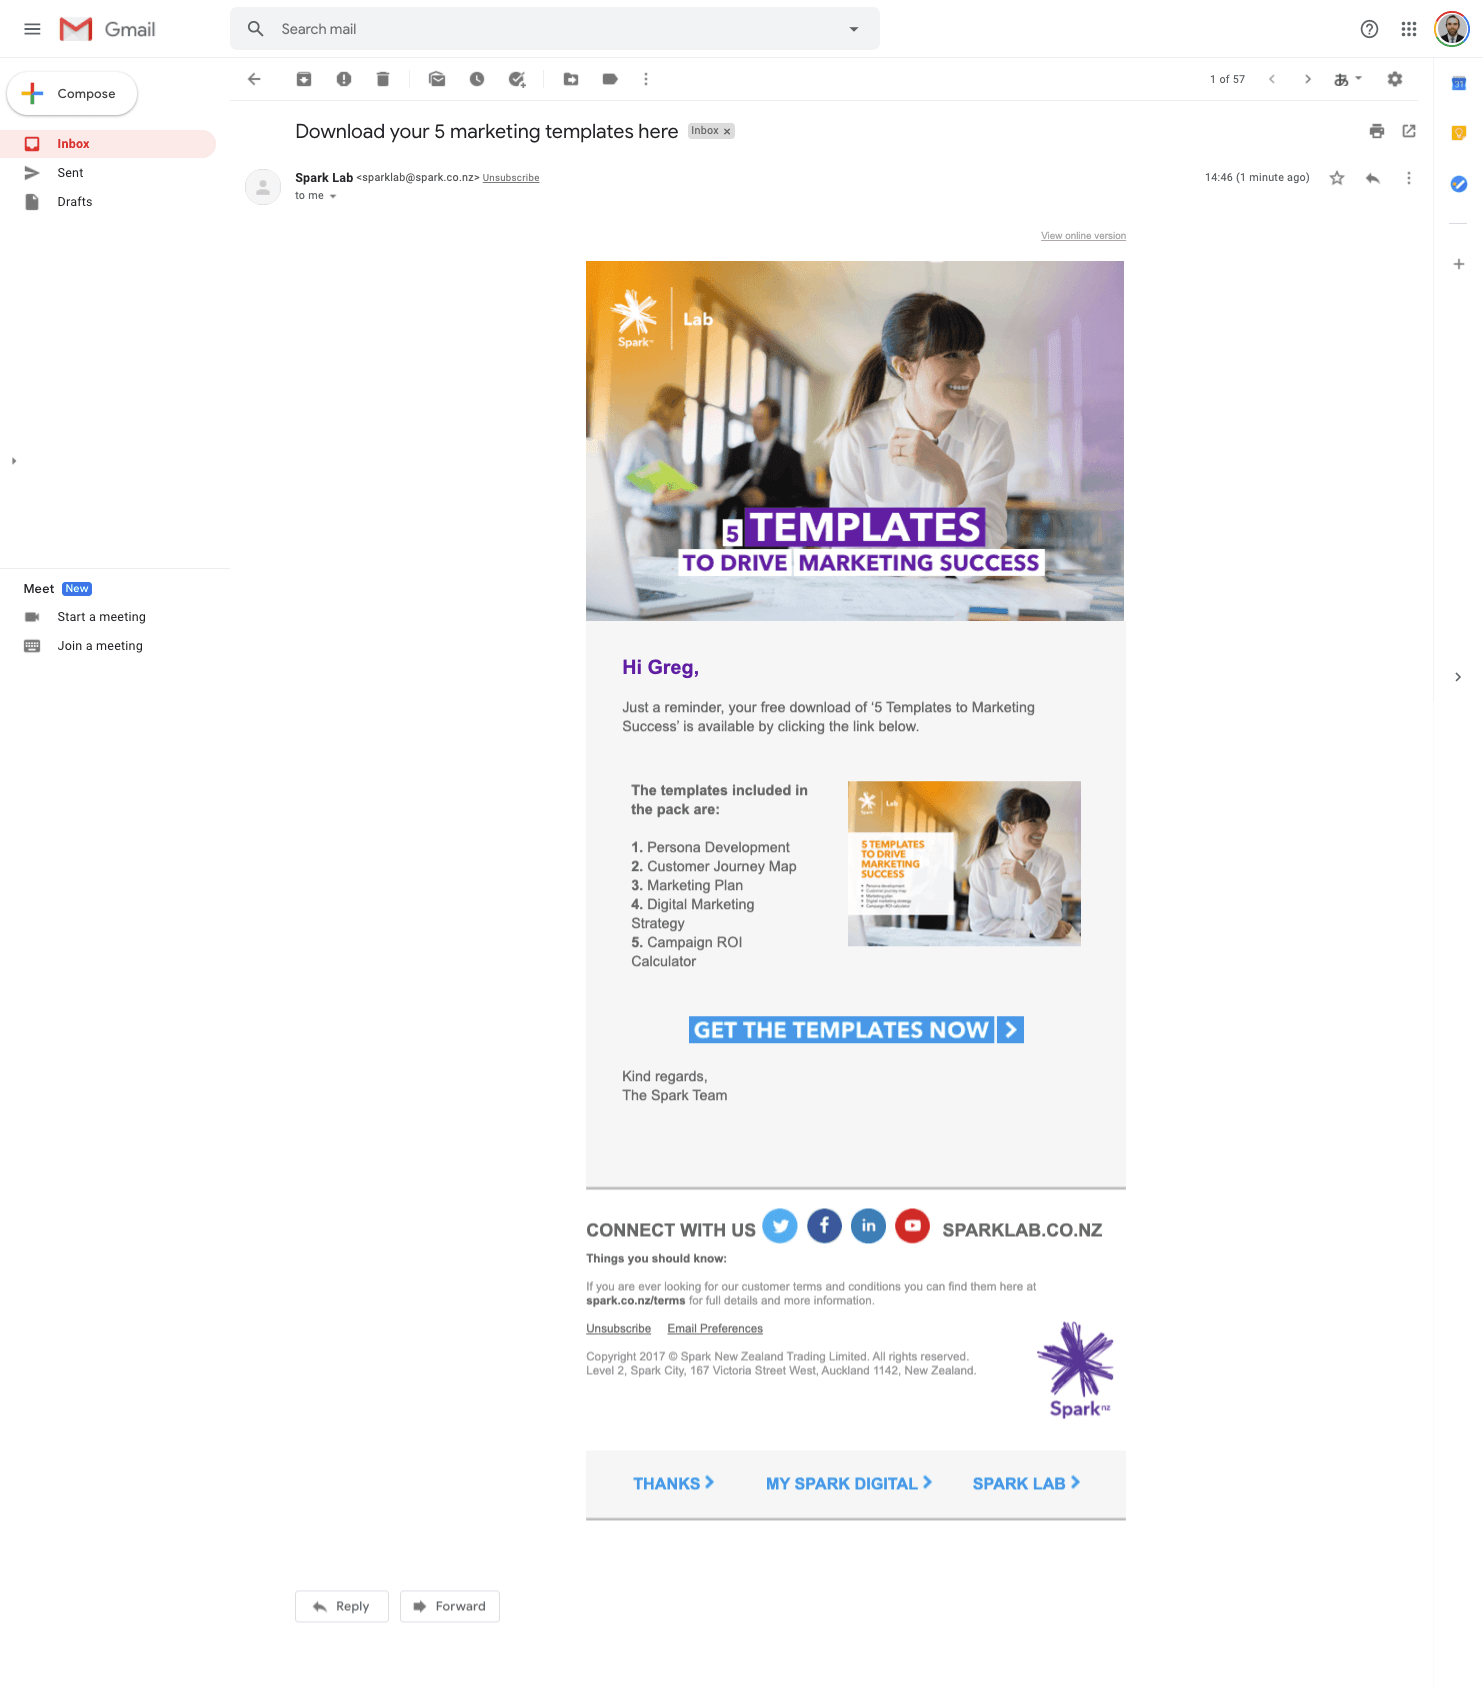Click GET THE TEMPLATES NOW button
The width and height of the screenshot is (1483, 1689).
tap(856, 1030)
